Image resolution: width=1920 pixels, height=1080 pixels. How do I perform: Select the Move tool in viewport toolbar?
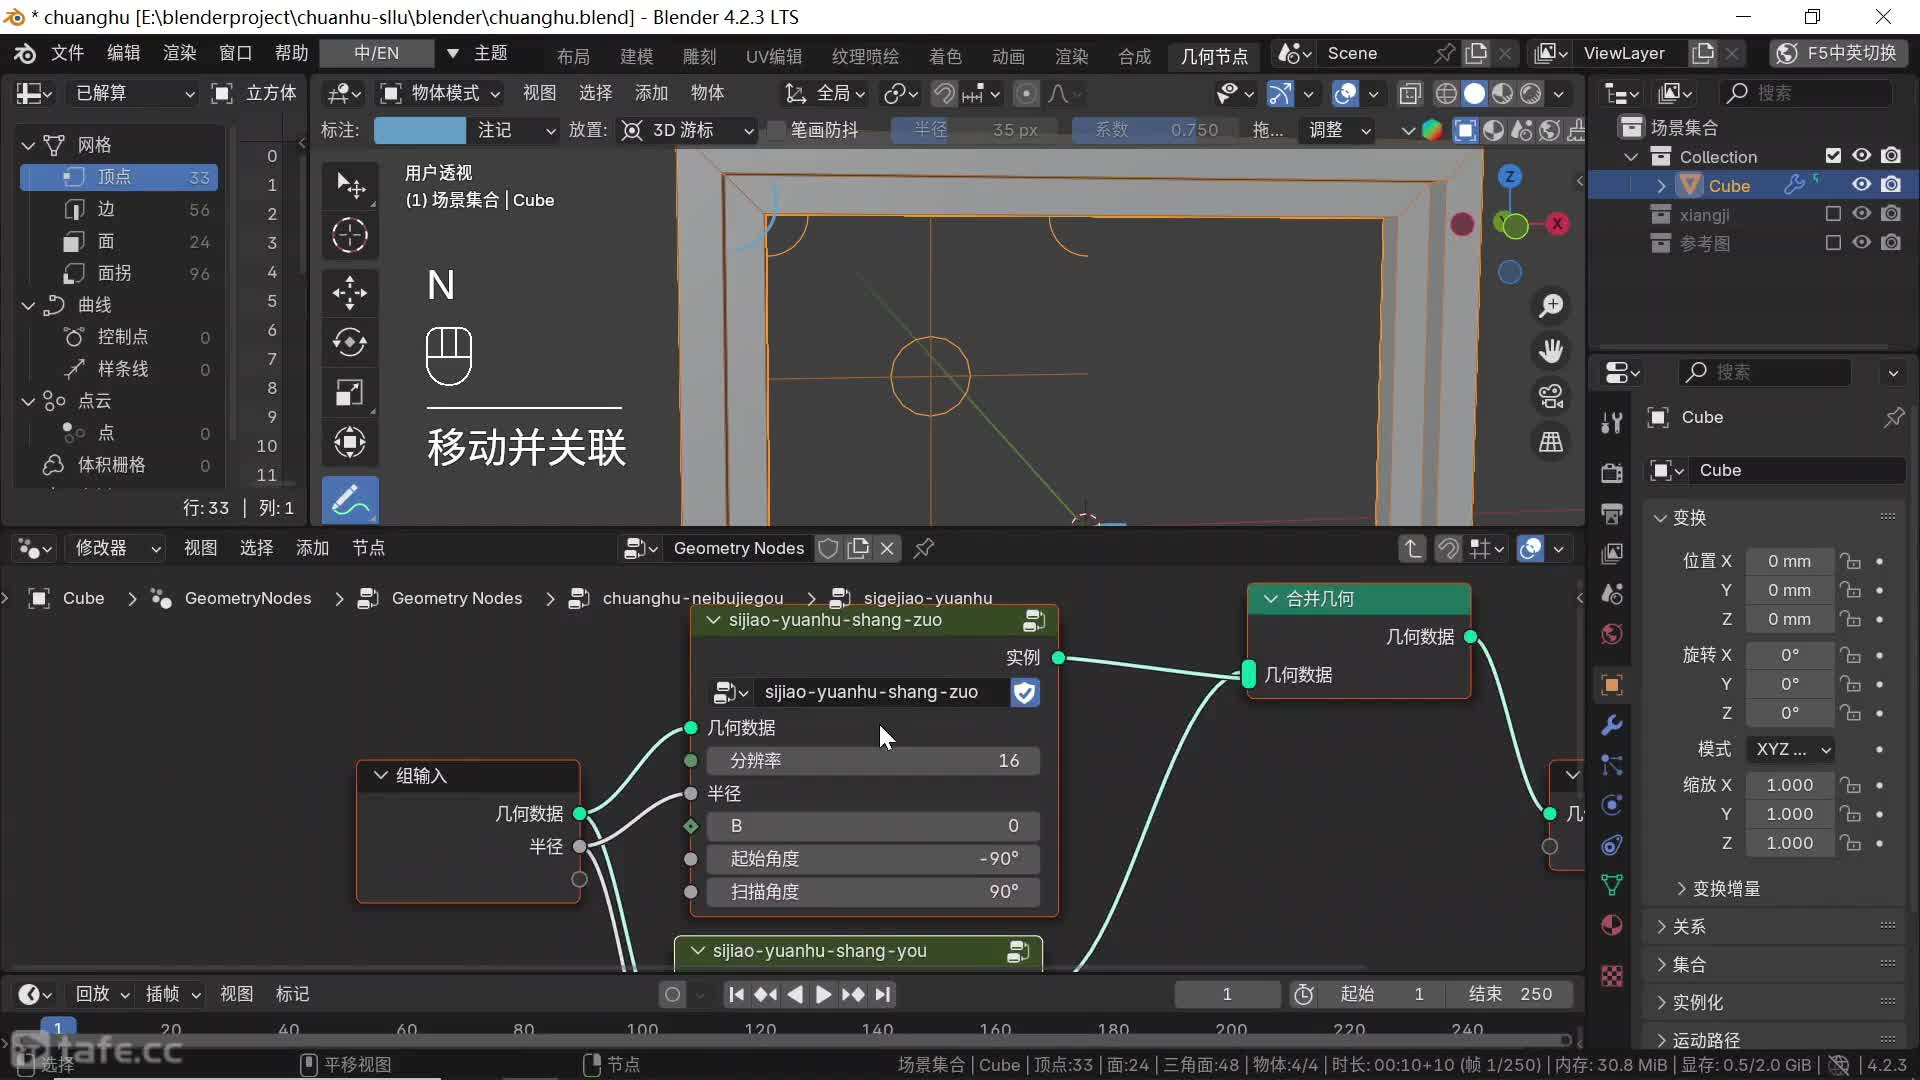click(349, 293)
